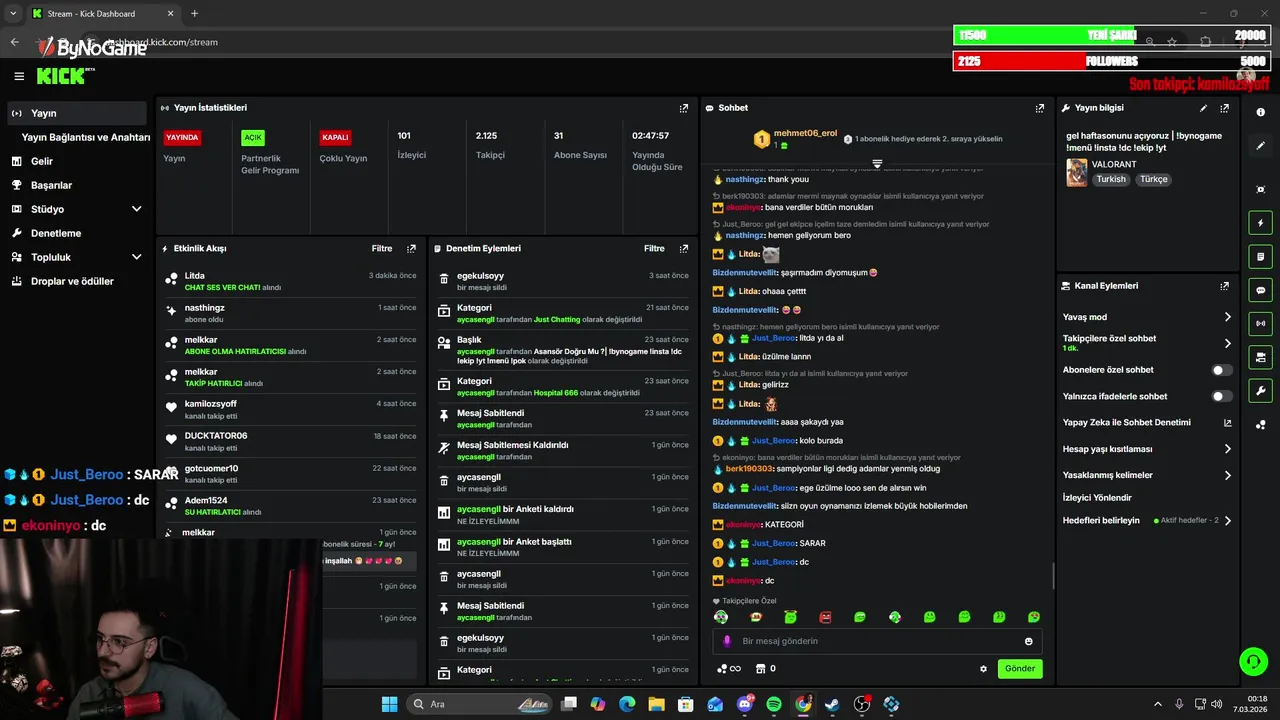Open Filtre in Etkinlik Akışı panel
Viewport: 1280px width, 720px height.
(382, 248)
